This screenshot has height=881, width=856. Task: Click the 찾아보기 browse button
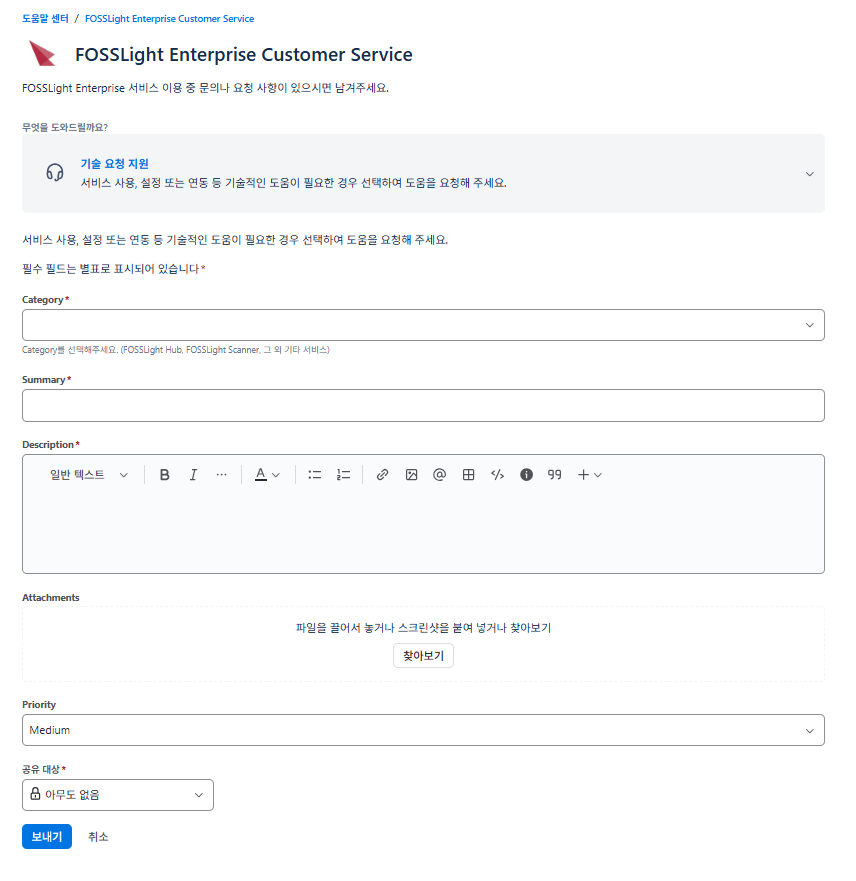(x=423, y=656)
